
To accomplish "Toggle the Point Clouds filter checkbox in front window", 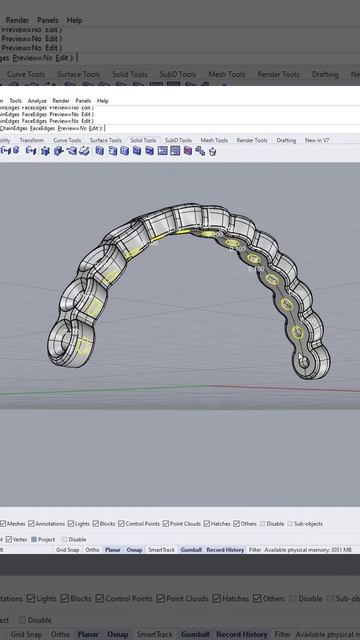I will [x=166, y=523].
